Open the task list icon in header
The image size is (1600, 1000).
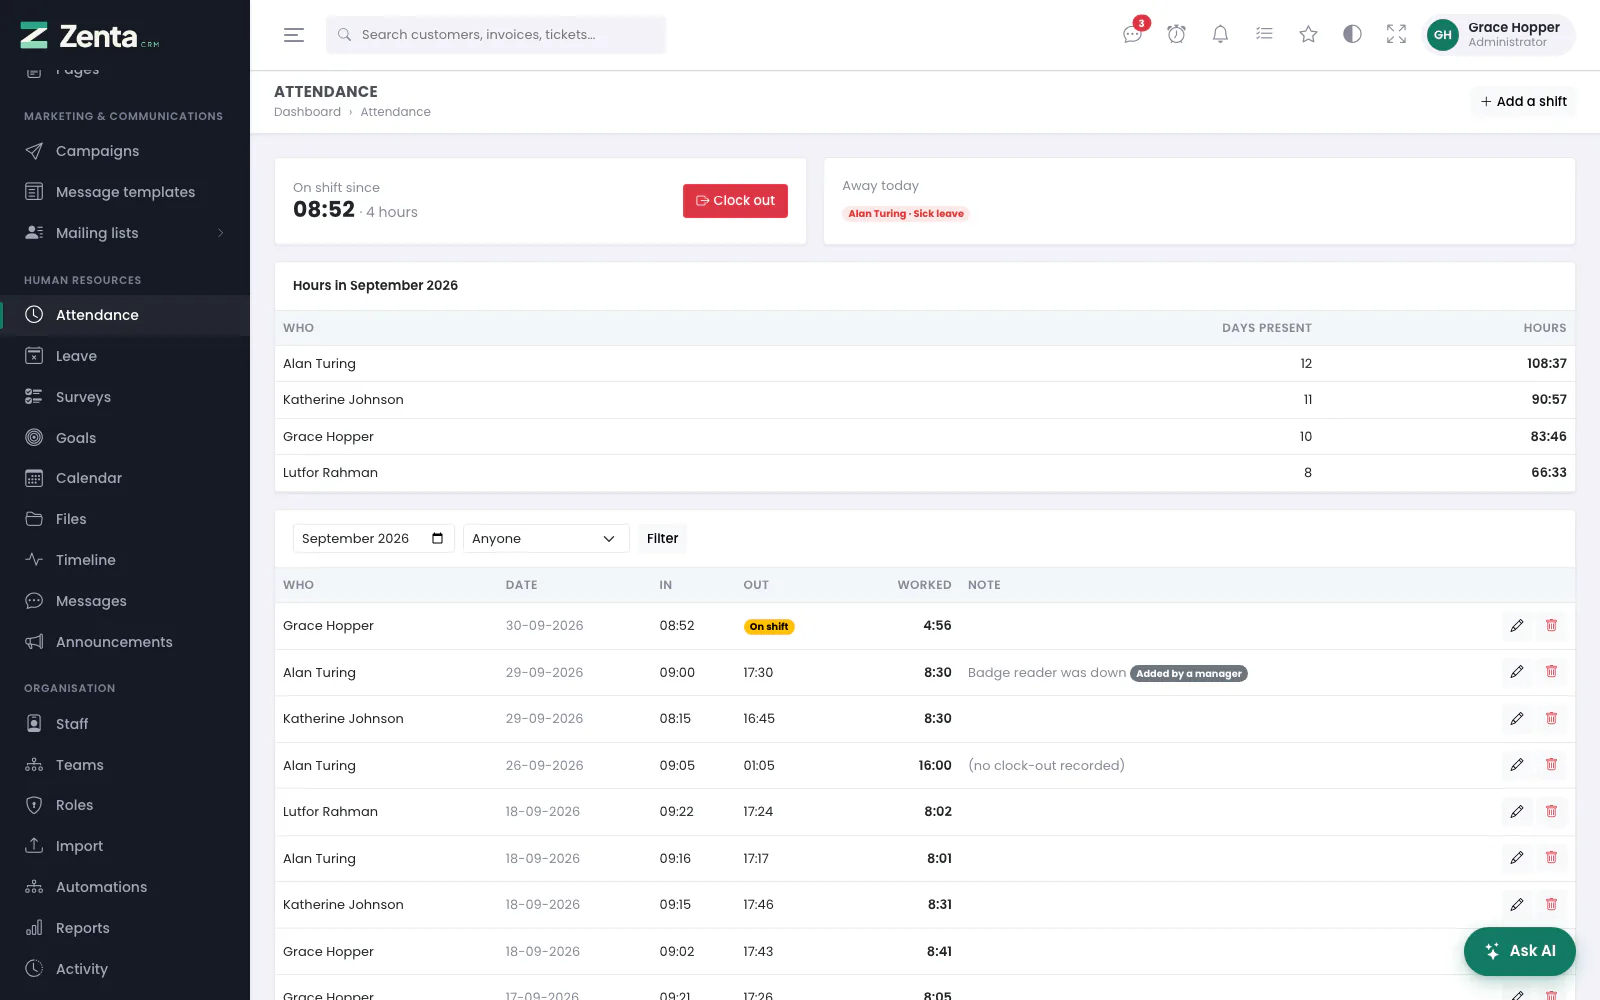pos(1265,34)
